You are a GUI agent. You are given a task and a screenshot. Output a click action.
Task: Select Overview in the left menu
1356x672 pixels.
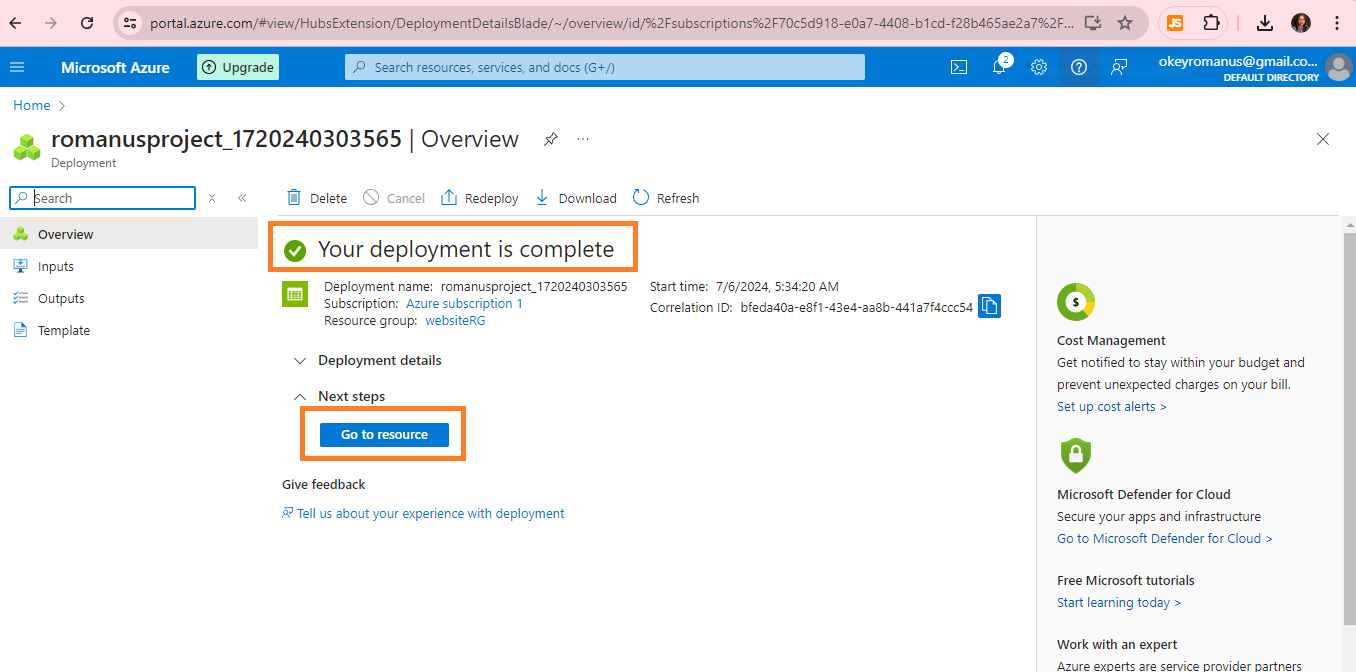coord(129,234)
